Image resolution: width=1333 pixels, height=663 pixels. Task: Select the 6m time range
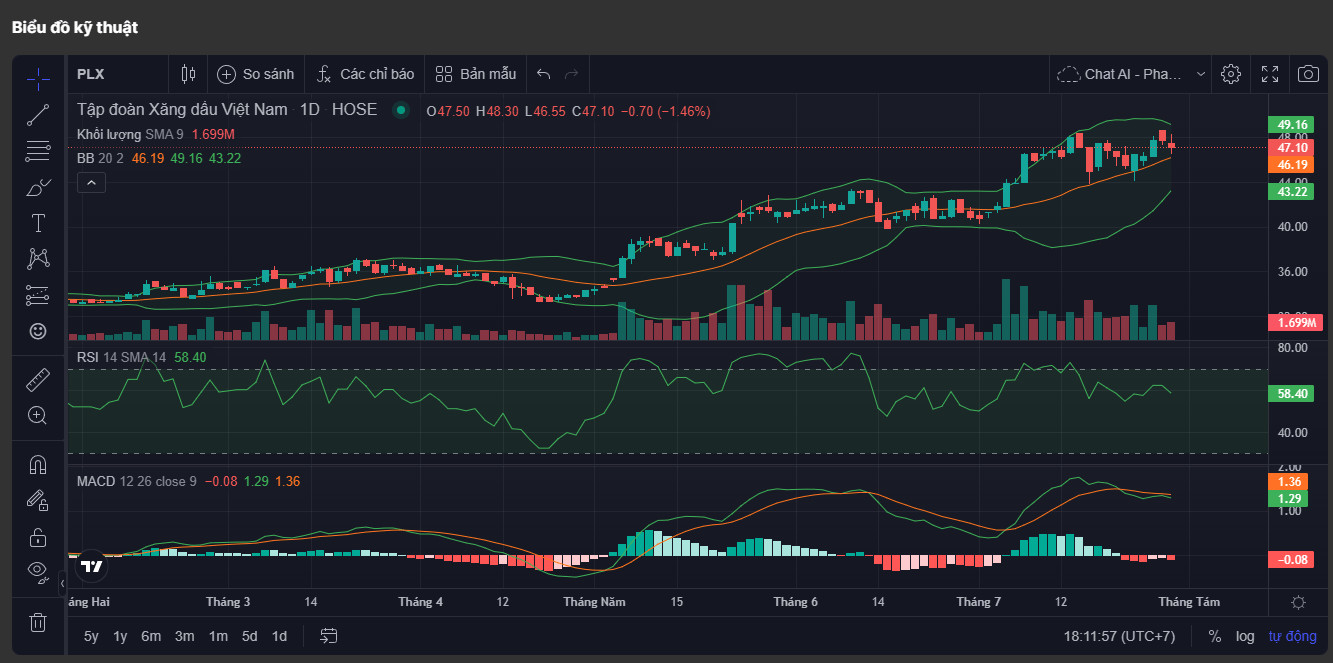coord(151,636)
